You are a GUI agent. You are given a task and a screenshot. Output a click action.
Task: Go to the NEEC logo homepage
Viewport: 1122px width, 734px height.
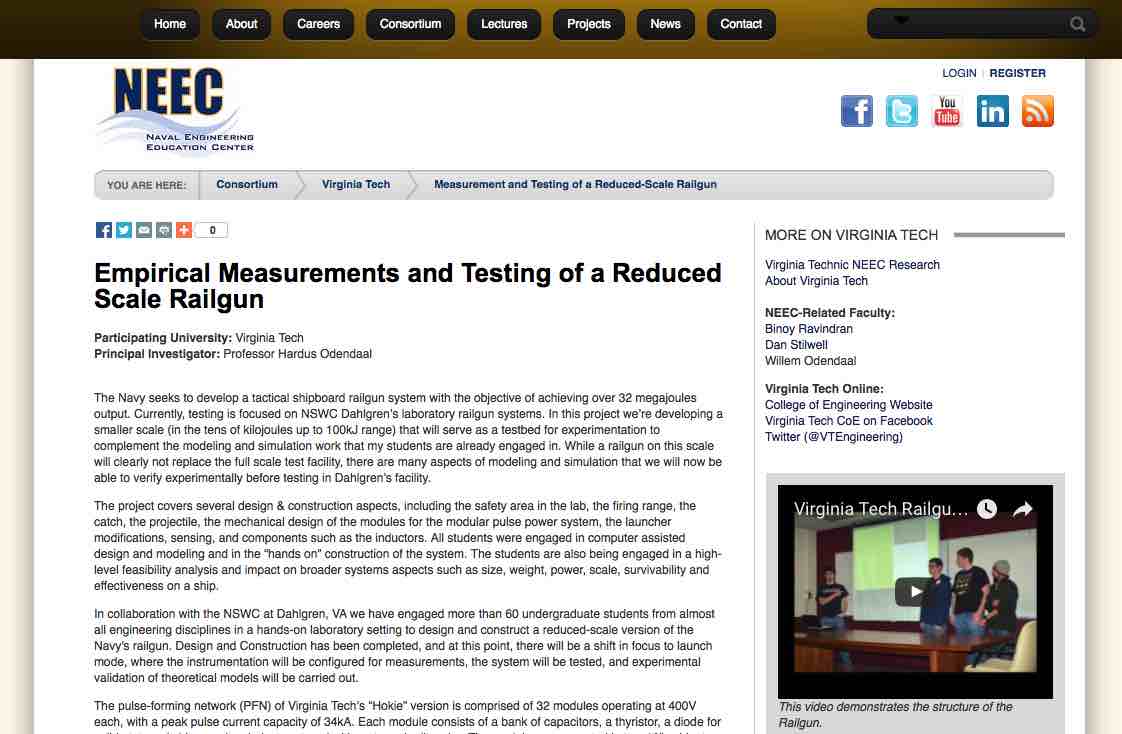[x=175, y=111]
